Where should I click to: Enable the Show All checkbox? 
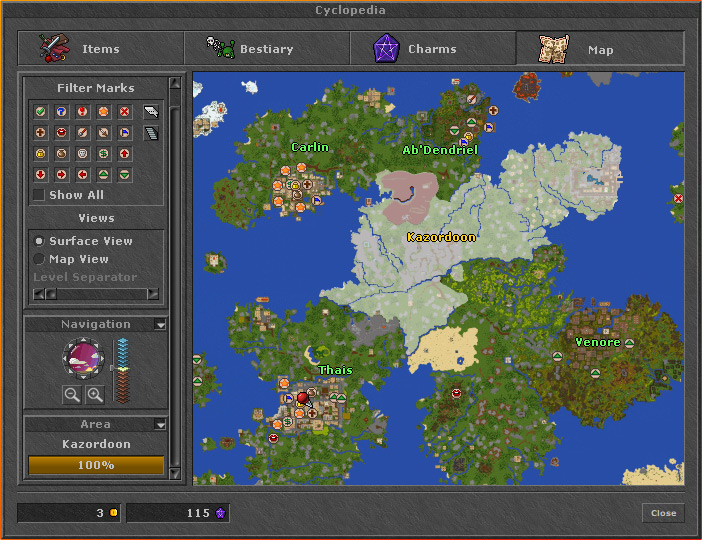[39, 195]
